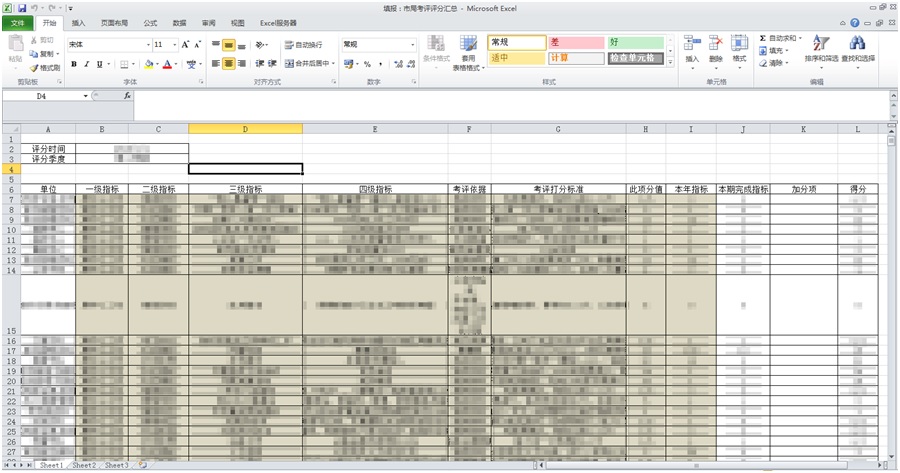Expand the Name Box dropdown arrow
This screenshot has height=473, width=900.
86,96
